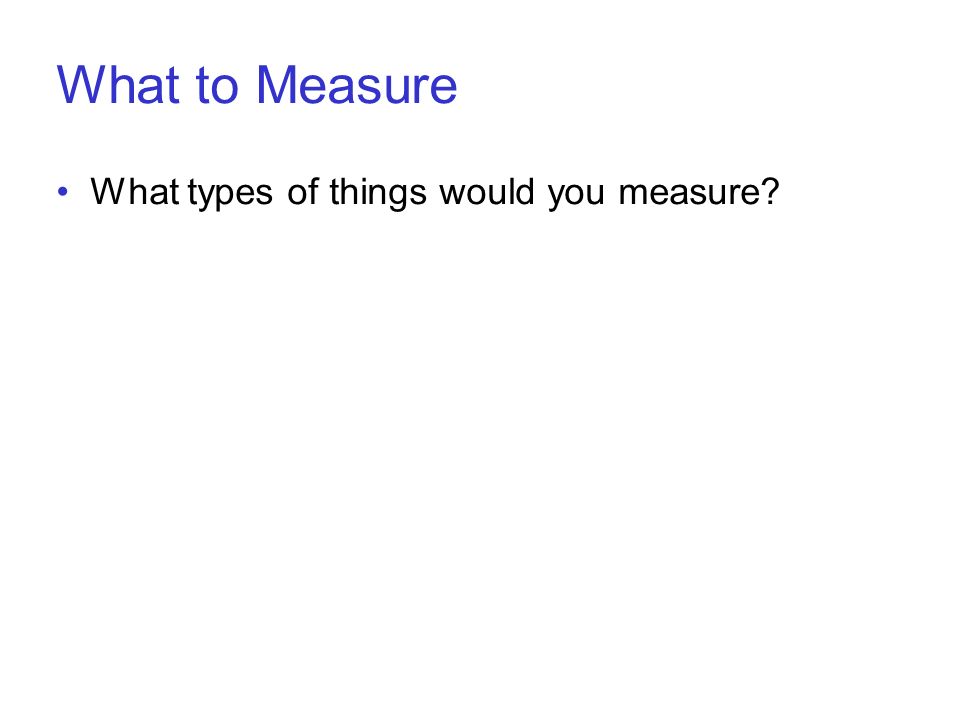
Task: Click the word things in the bullet
Action: (378, 193)
